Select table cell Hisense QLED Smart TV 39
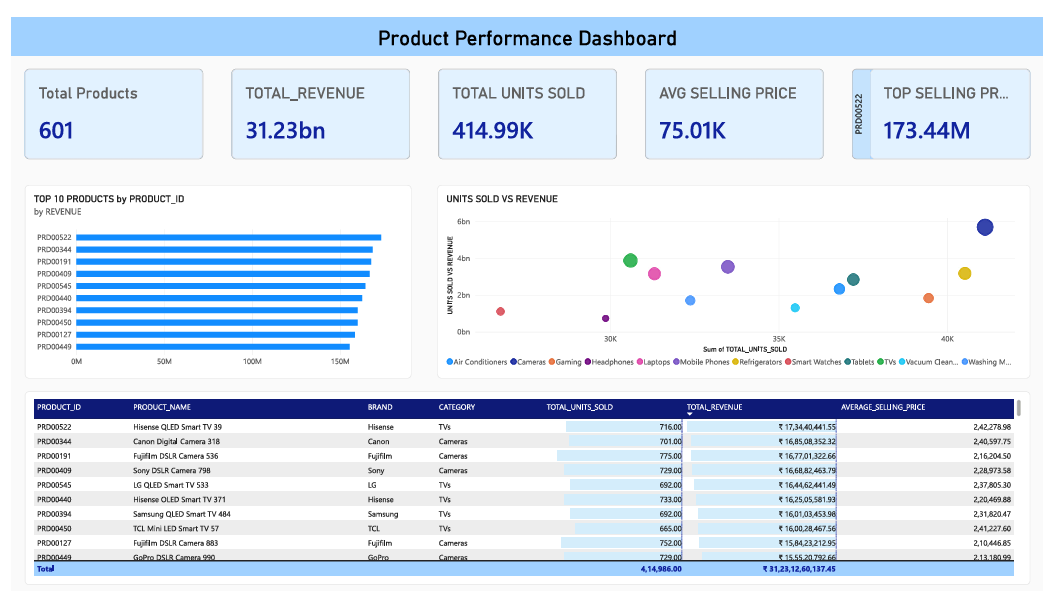This screenshot has height=591, width=1054. [x=177, y=427]
